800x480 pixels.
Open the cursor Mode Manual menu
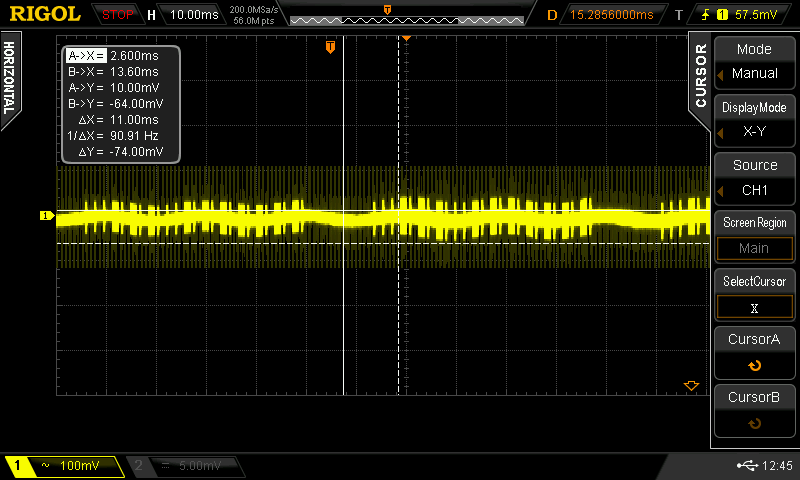(754, 62)
